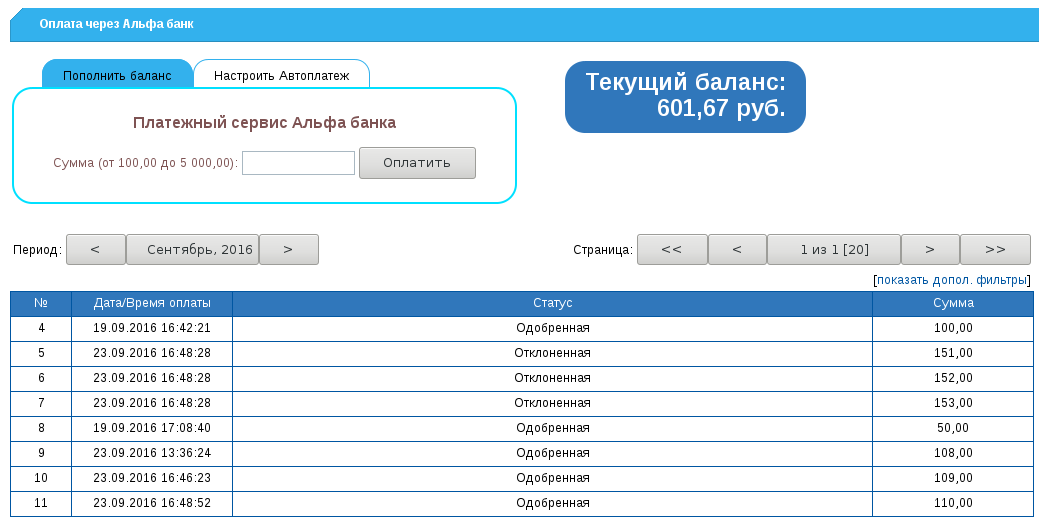1039x519 pixels.
Task: Go to previous period month
Action: click(95, 250)
